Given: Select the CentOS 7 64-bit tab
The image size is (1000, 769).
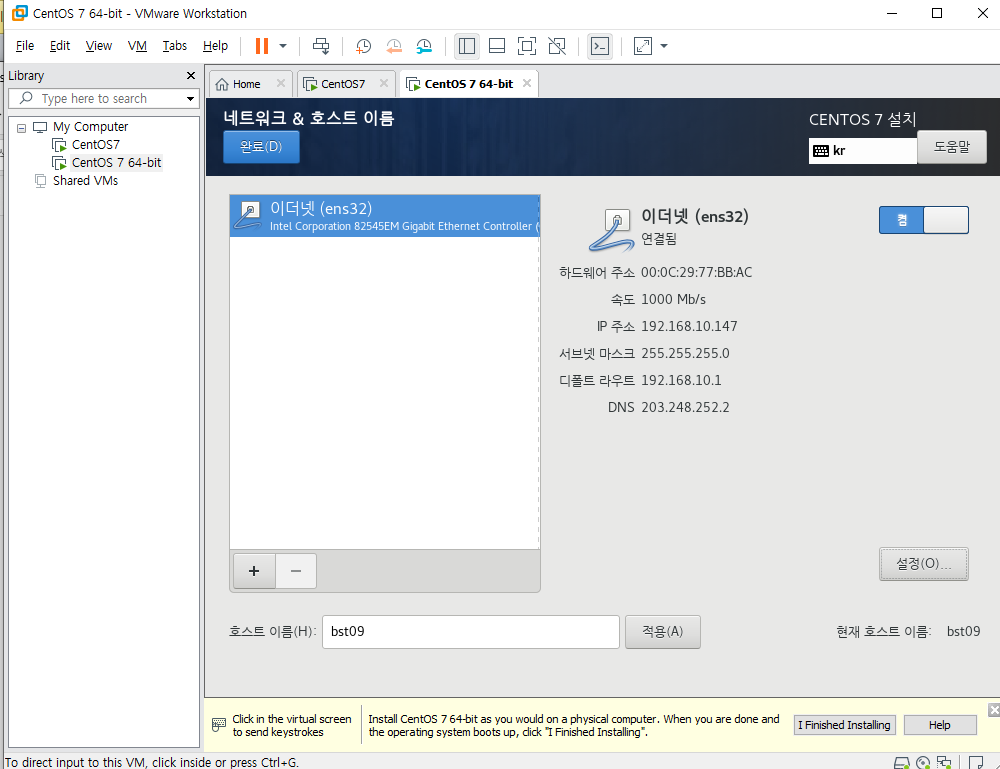Looking at the screenshot, I should tap(468, 84).
